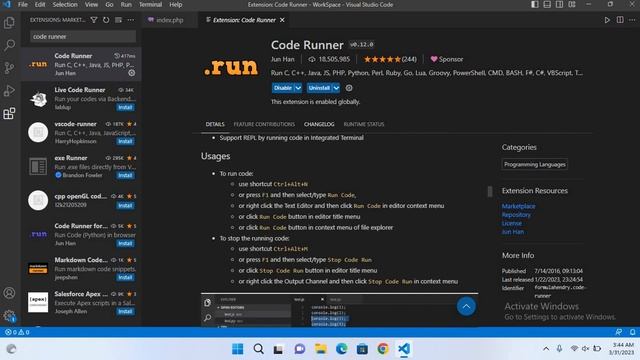Open Manage gear in activity bar
The image size is (640, 360).
(9, 316)
